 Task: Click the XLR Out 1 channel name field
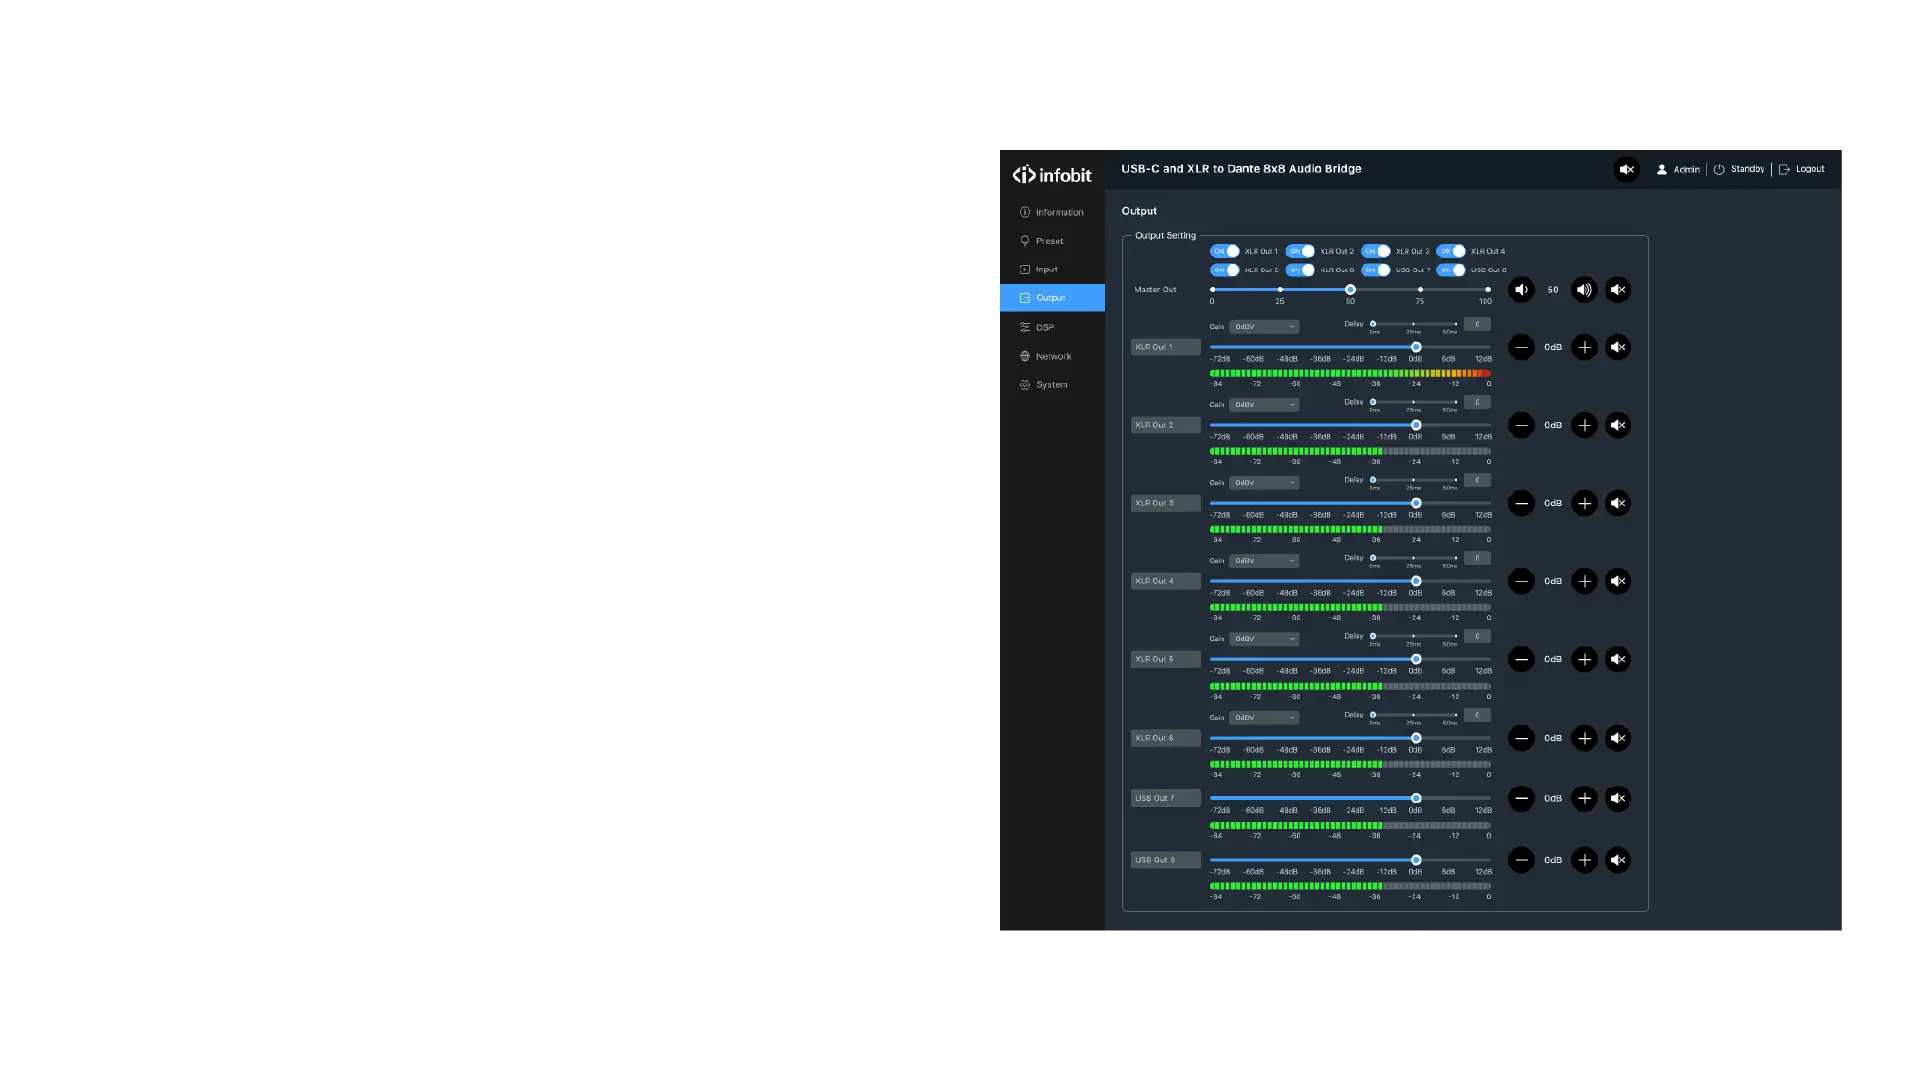(1166, 347)
